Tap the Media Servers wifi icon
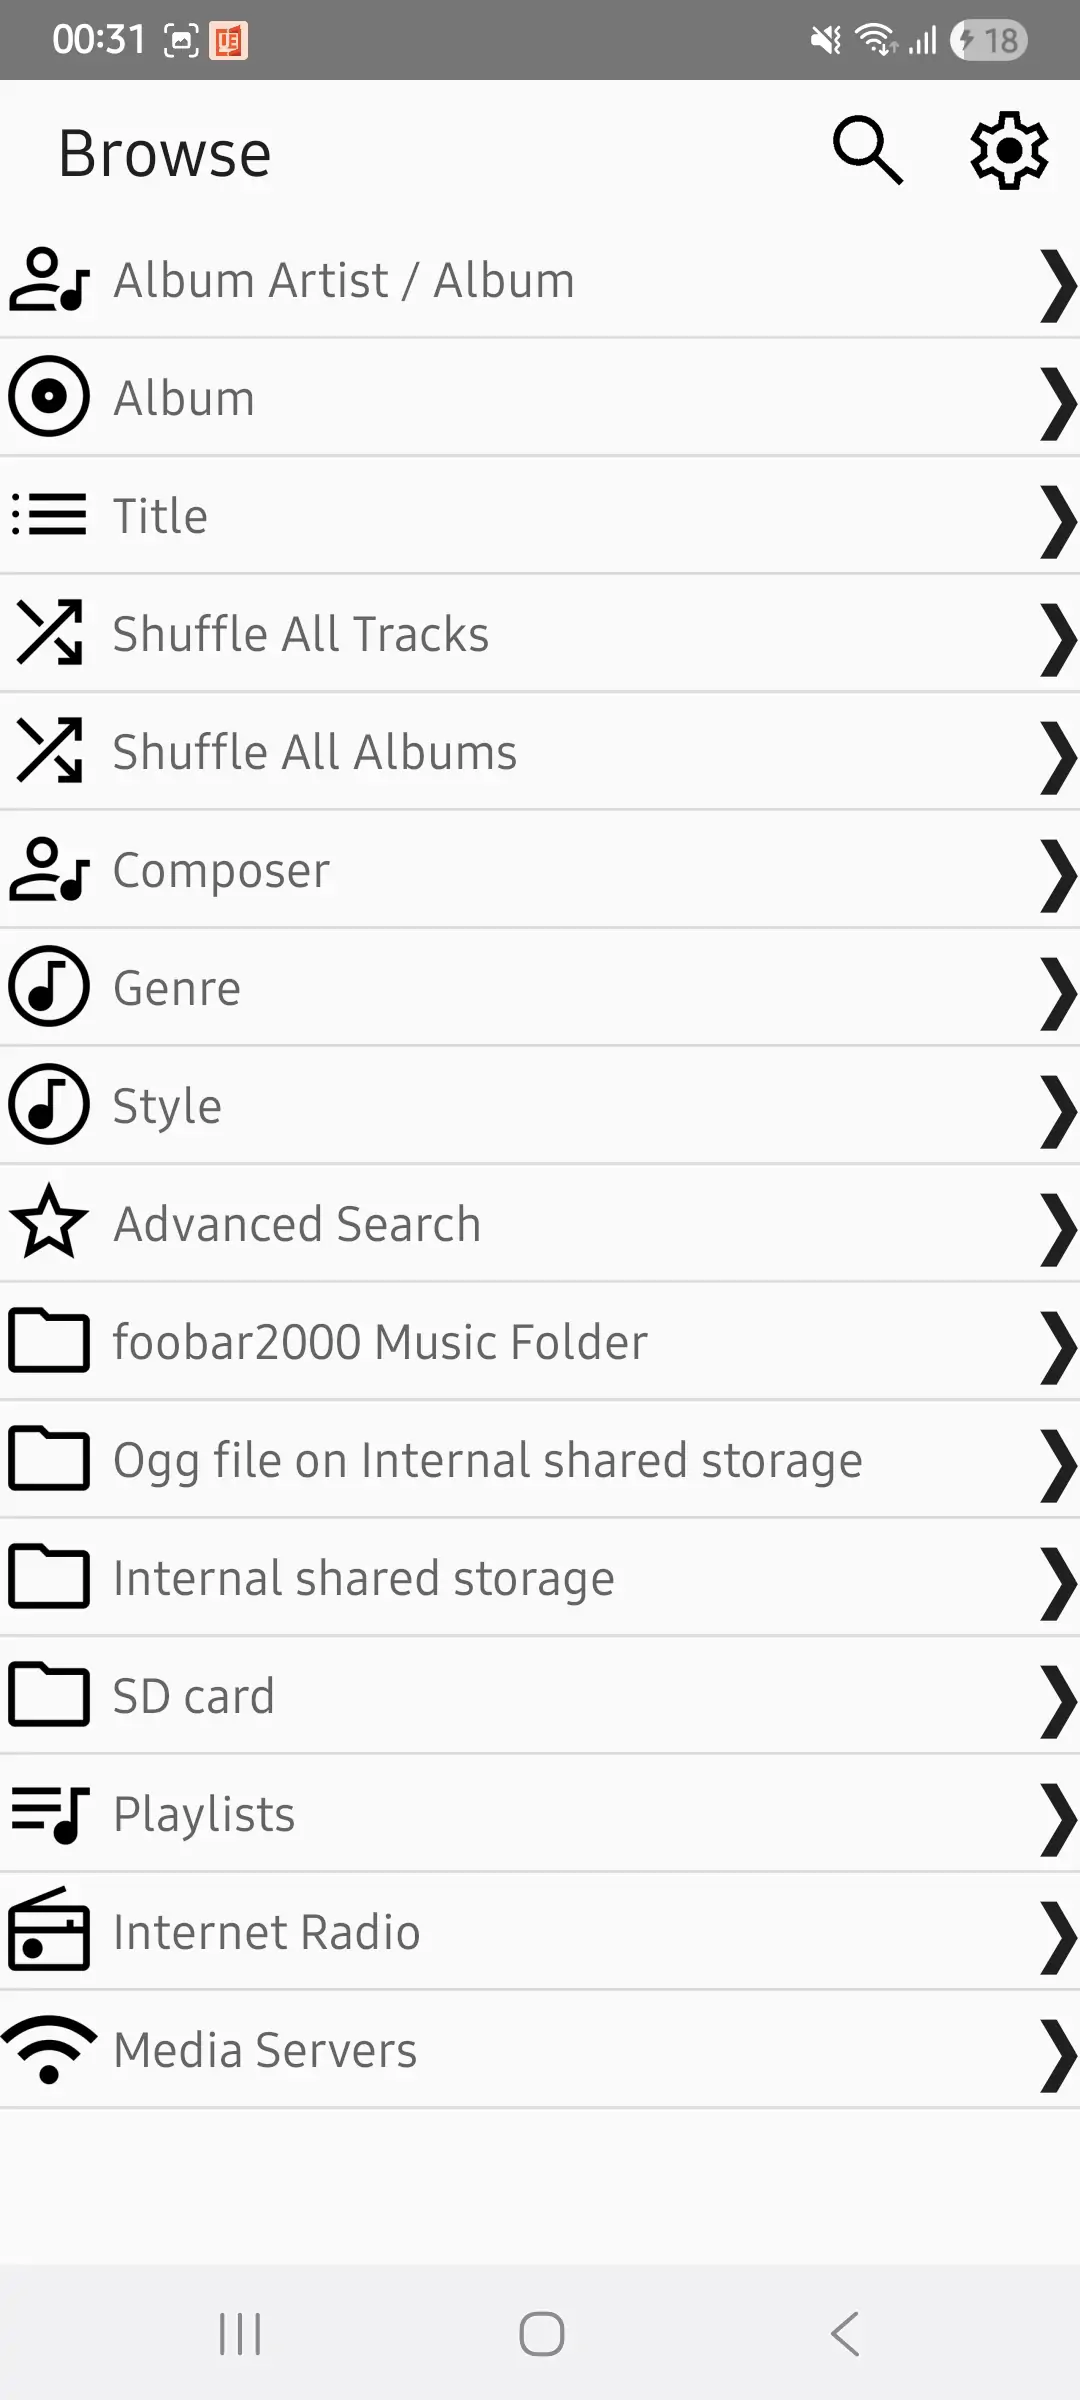The width and height of the screenshot is (1080, 2400). click(x=49, y=2049)
